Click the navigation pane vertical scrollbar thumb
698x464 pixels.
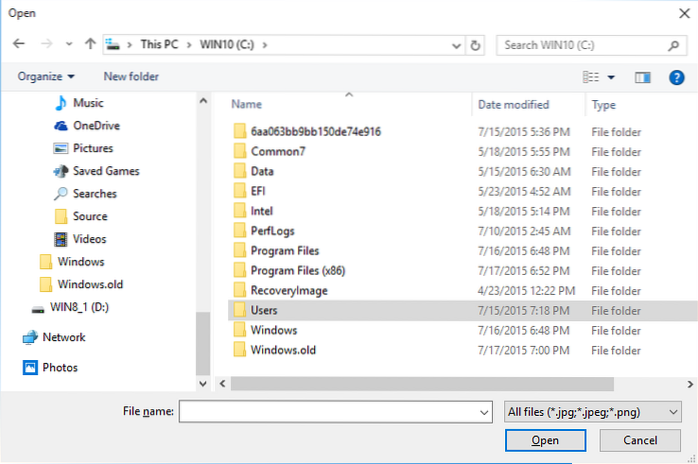click(x=203, y=344)
